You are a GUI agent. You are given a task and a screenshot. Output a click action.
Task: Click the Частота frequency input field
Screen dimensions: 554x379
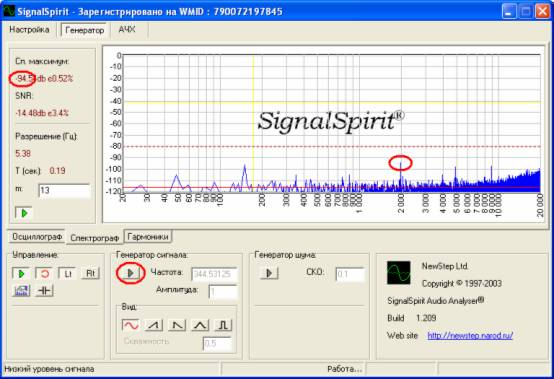click(214, 274)
